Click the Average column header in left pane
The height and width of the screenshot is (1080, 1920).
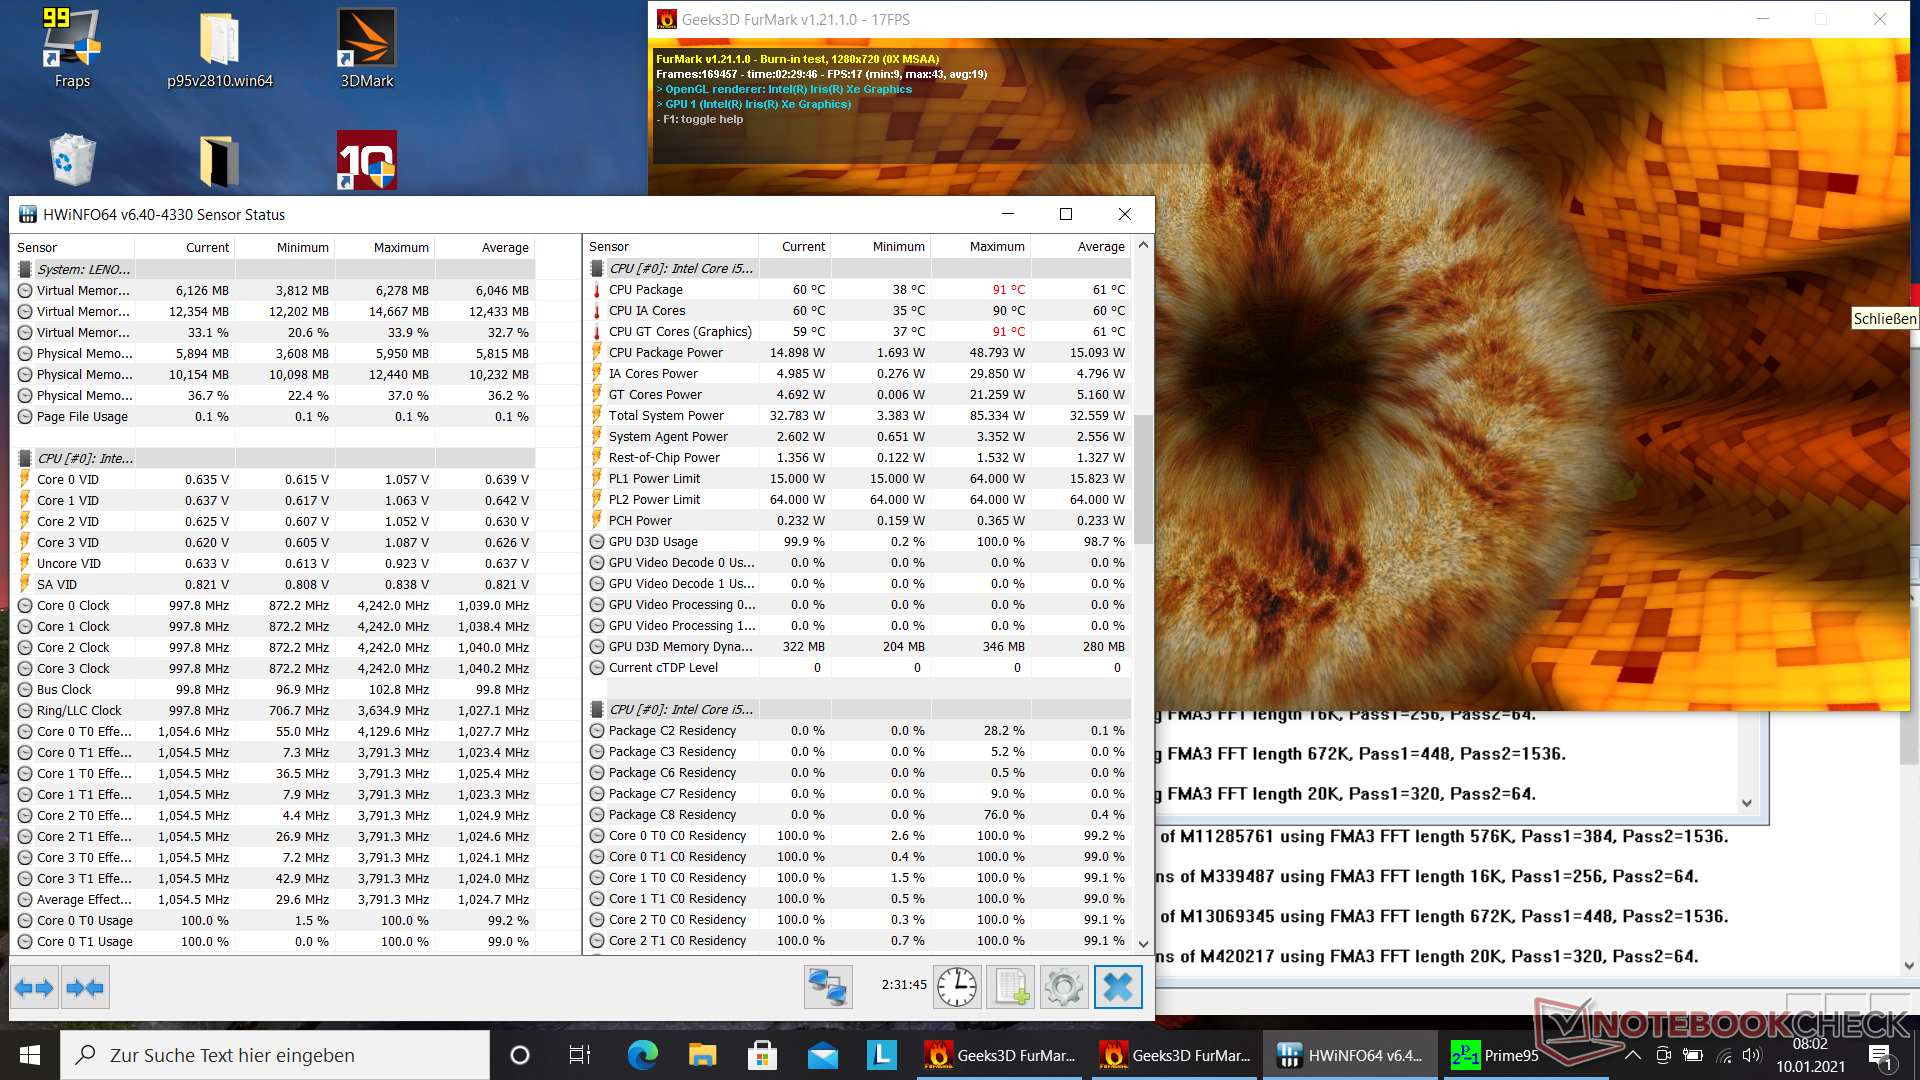coord(504,248)
